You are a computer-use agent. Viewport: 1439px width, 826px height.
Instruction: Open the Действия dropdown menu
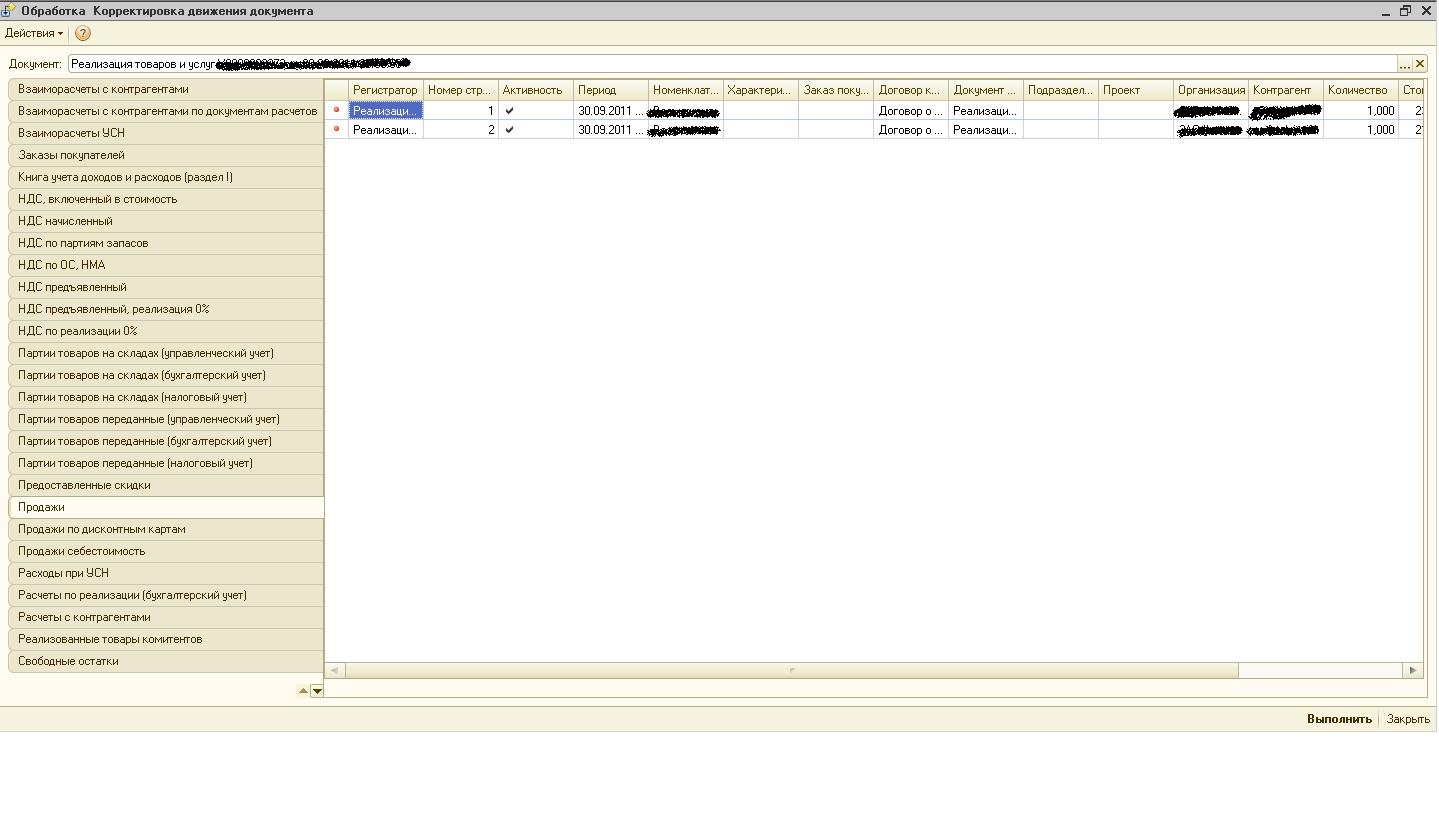[33, 33]
